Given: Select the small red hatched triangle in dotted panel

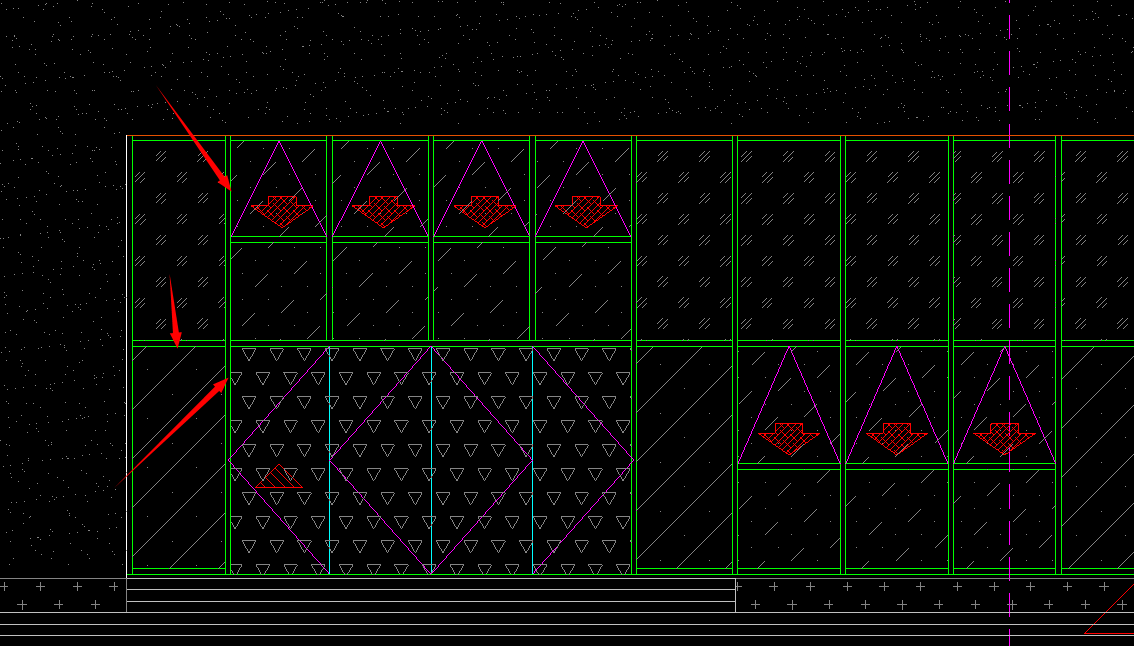Looking at the screenshot, I should click(x=279, y=477).
